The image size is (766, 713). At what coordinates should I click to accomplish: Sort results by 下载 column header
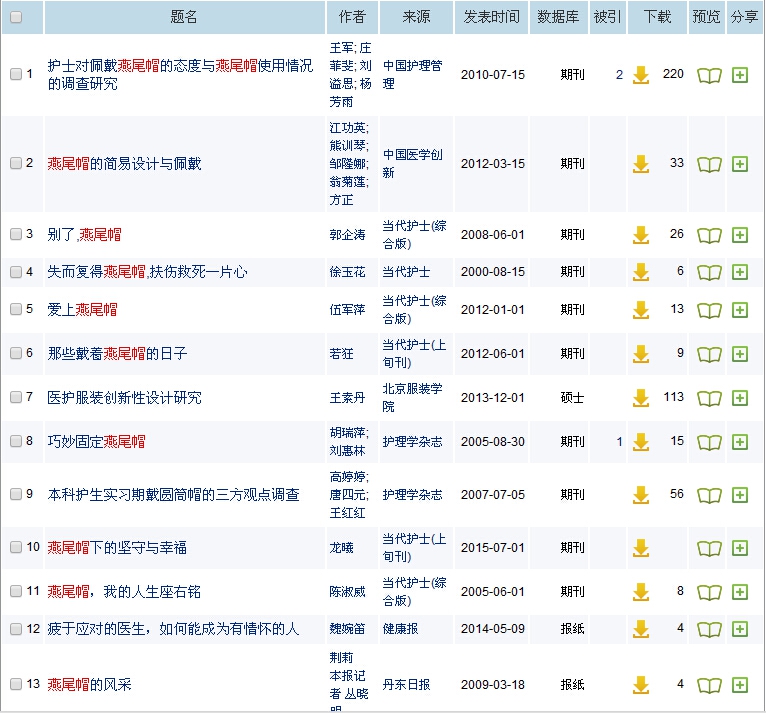[x=657, y=17]
